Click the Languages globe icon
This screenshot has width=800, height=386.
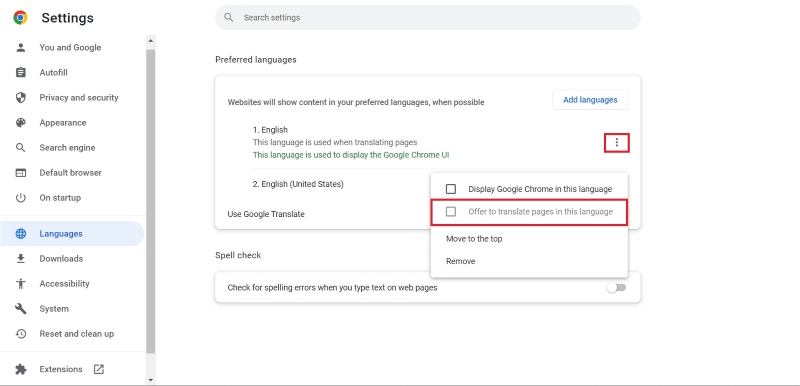coord(20,234)
